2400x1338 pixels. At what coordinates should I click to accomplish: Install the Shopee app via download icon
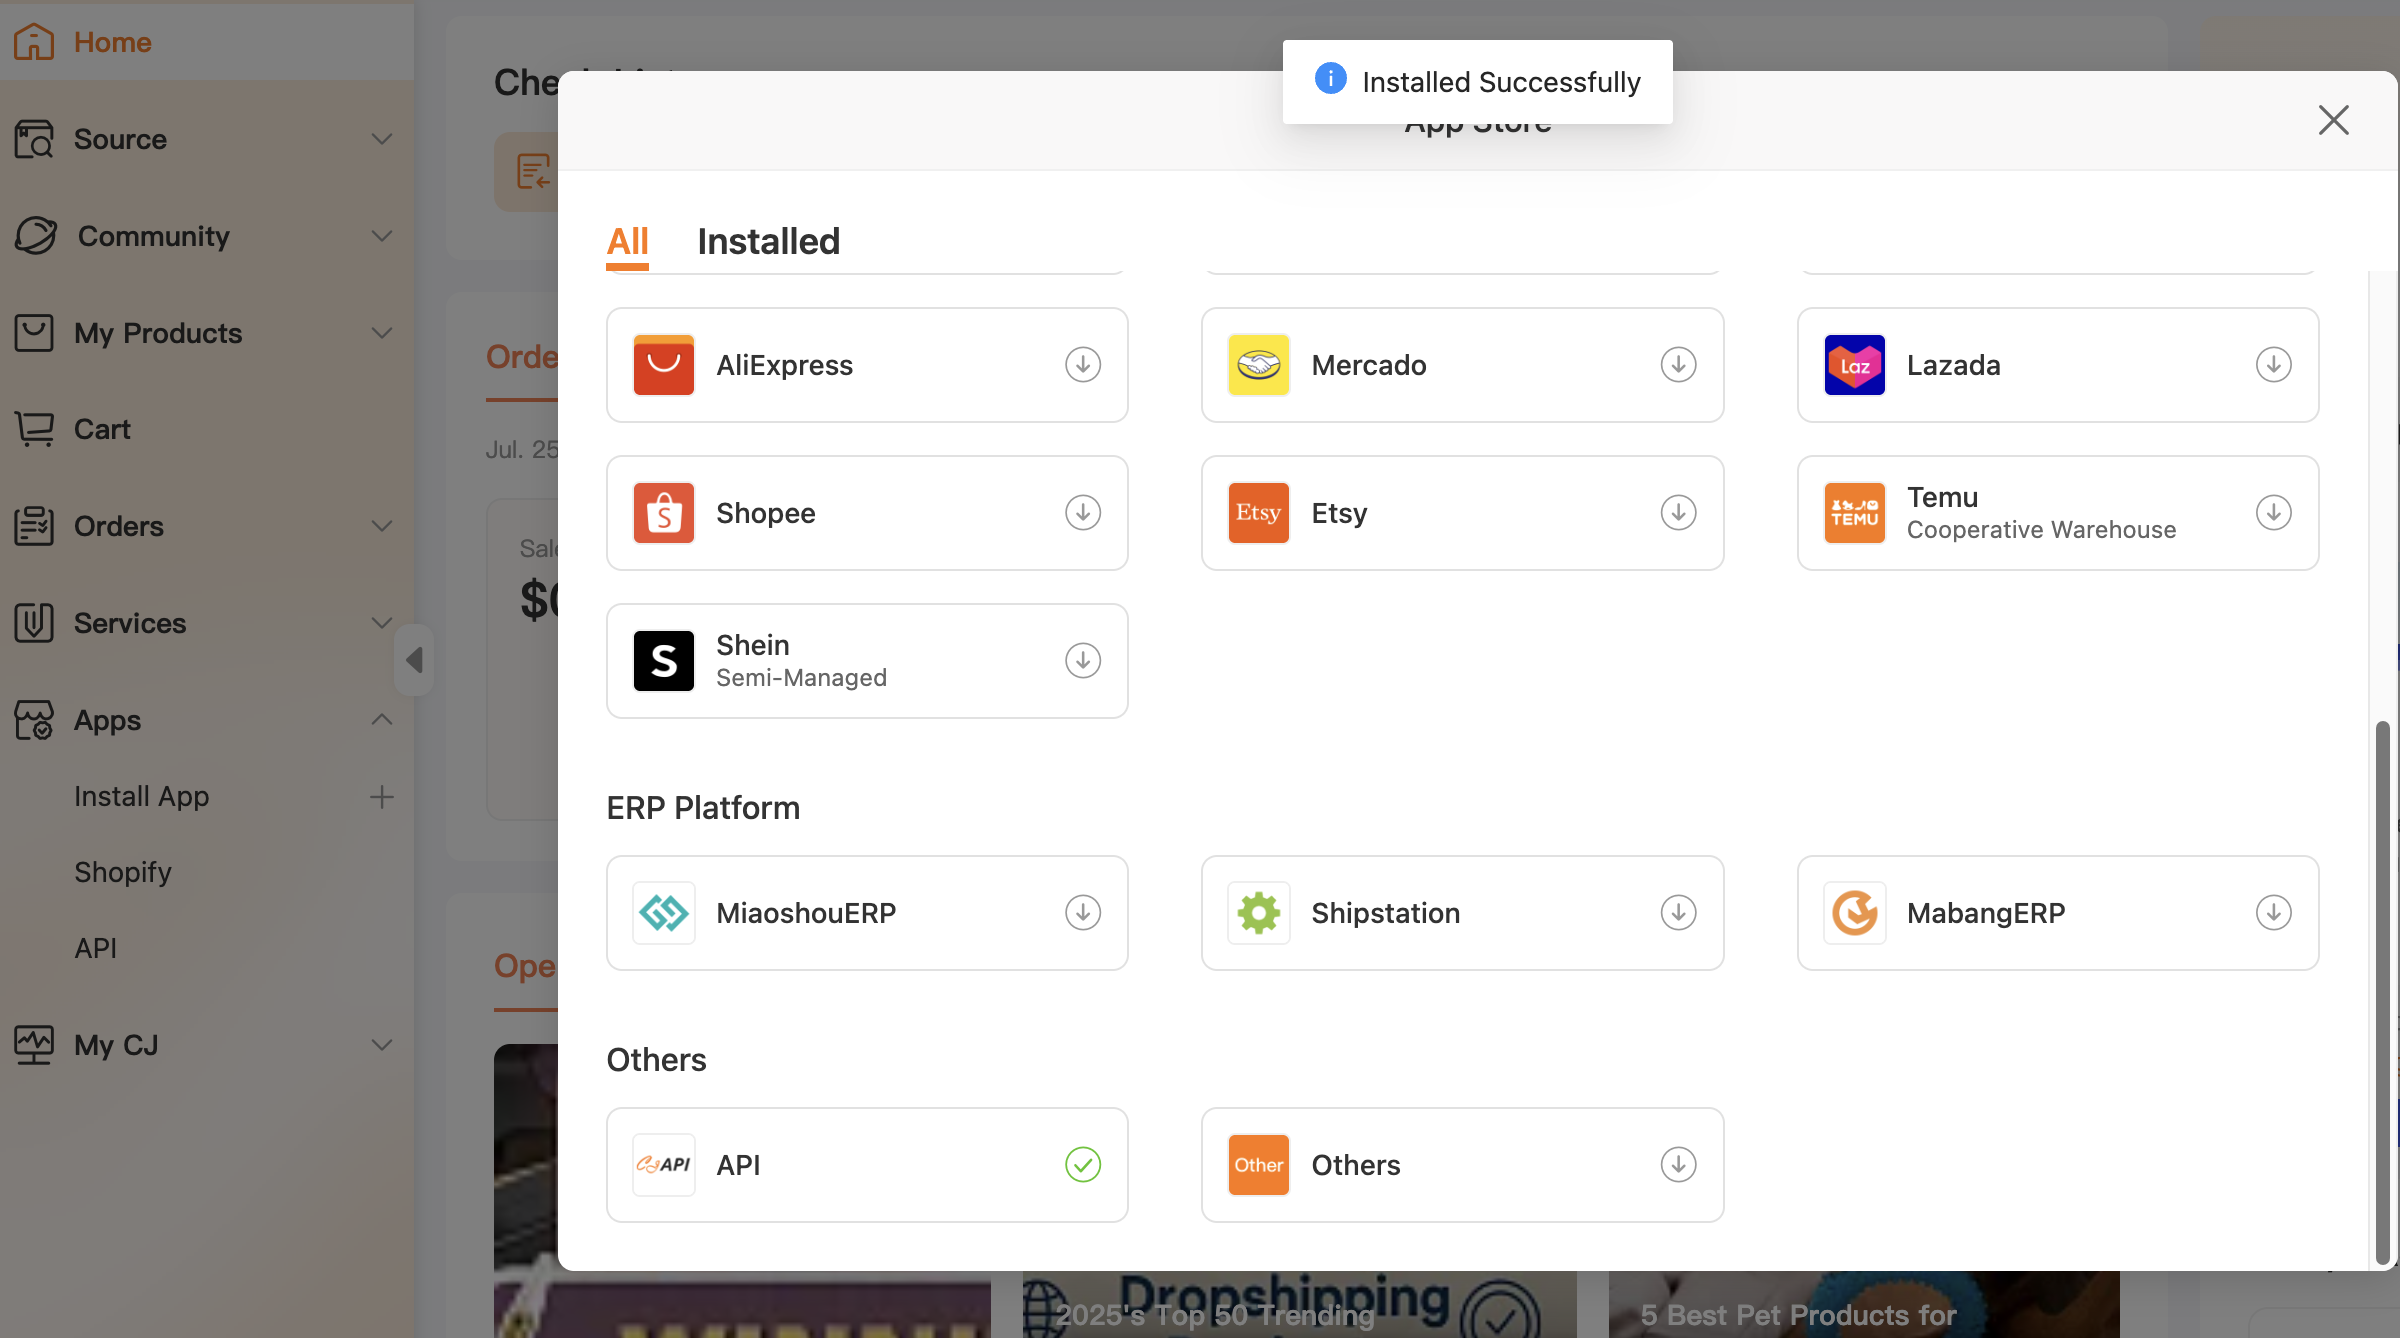[x=1083, y=513]
